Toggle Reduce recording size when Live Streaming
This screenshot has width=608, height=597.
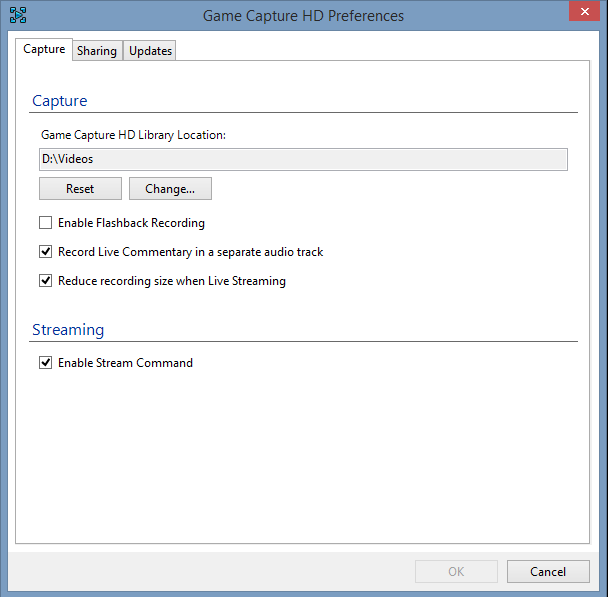click(x=46, y=280)
